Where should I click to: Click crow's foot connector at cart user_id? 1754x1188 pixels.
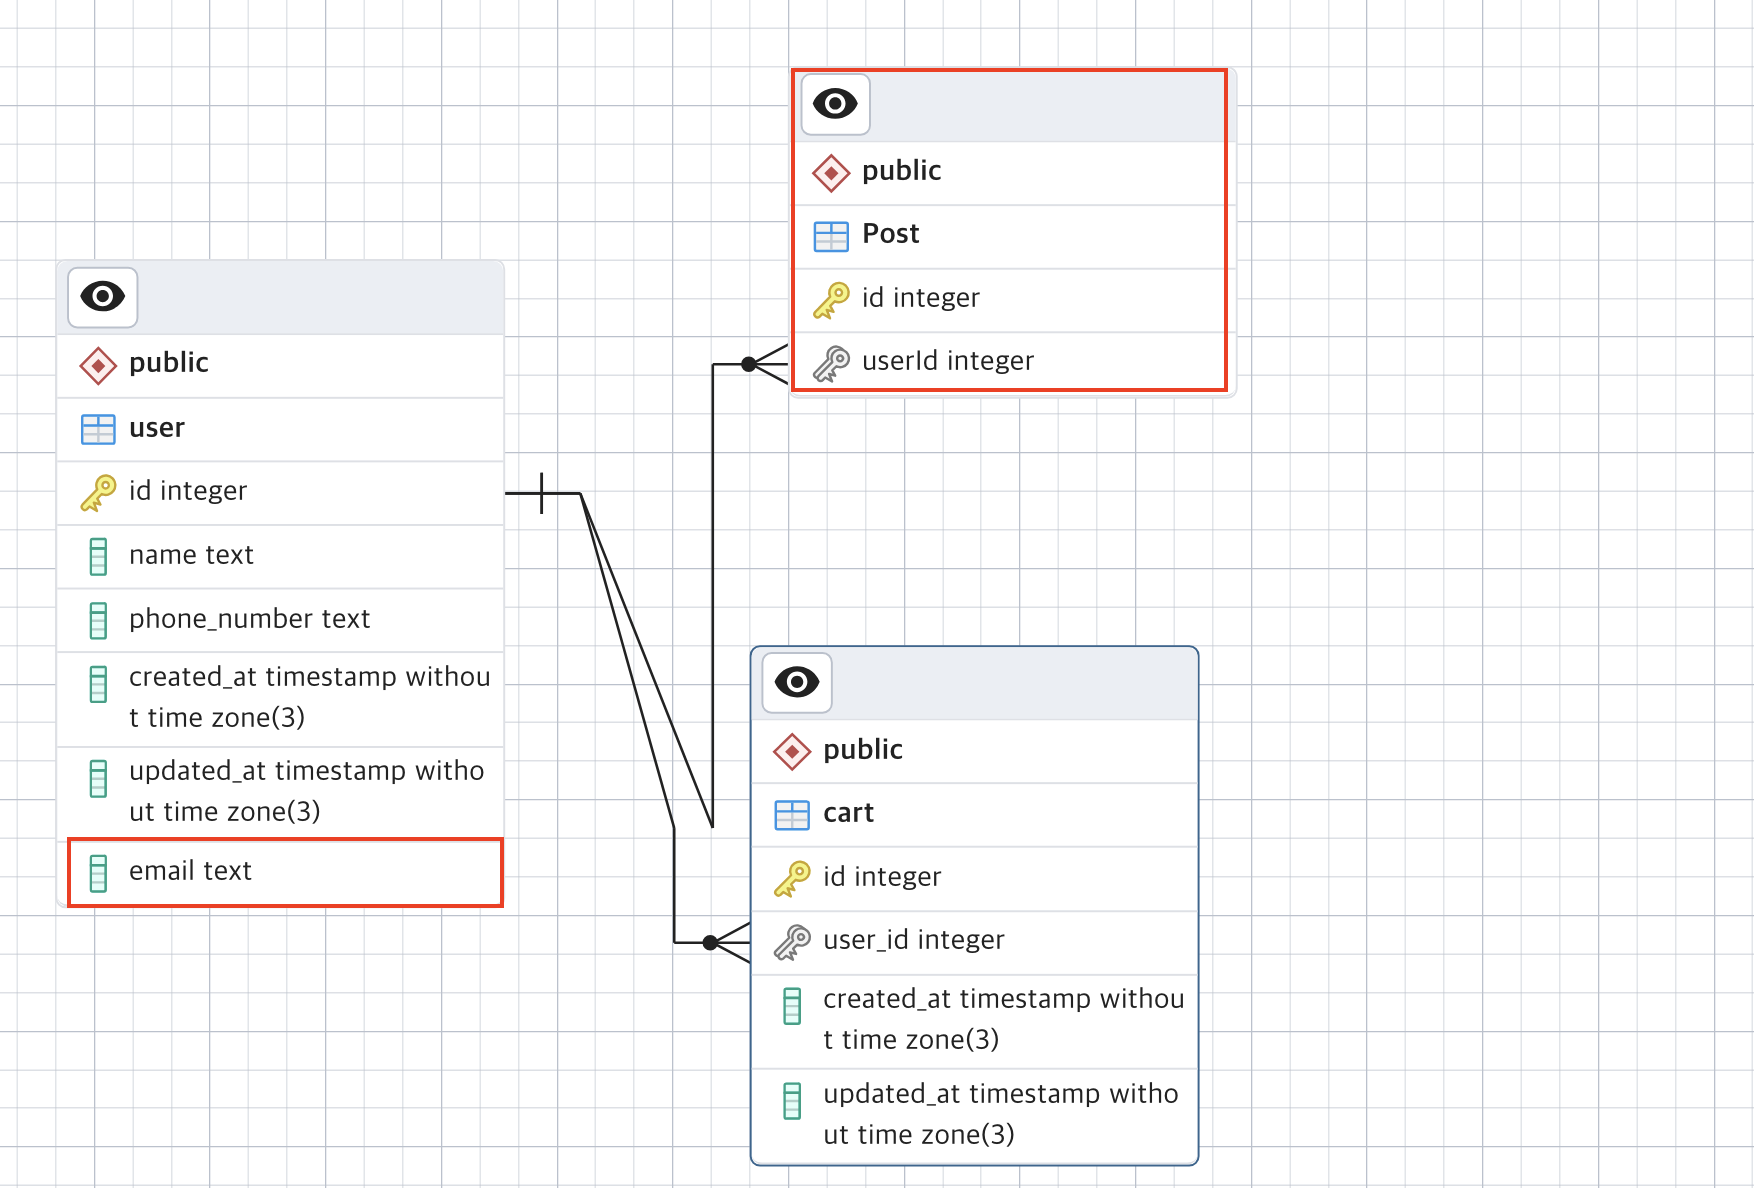coord(727,942)
